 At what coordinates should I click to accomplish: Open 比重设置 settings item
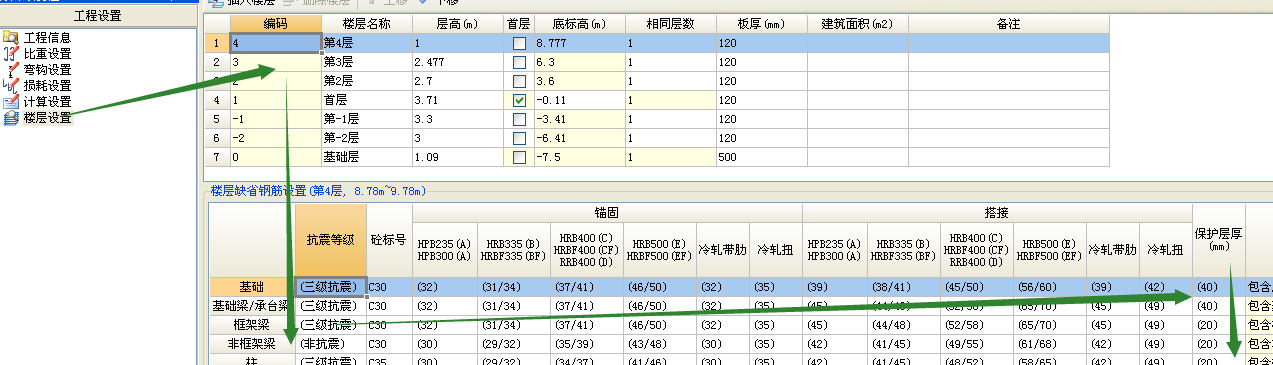click(x=48, y=54)
